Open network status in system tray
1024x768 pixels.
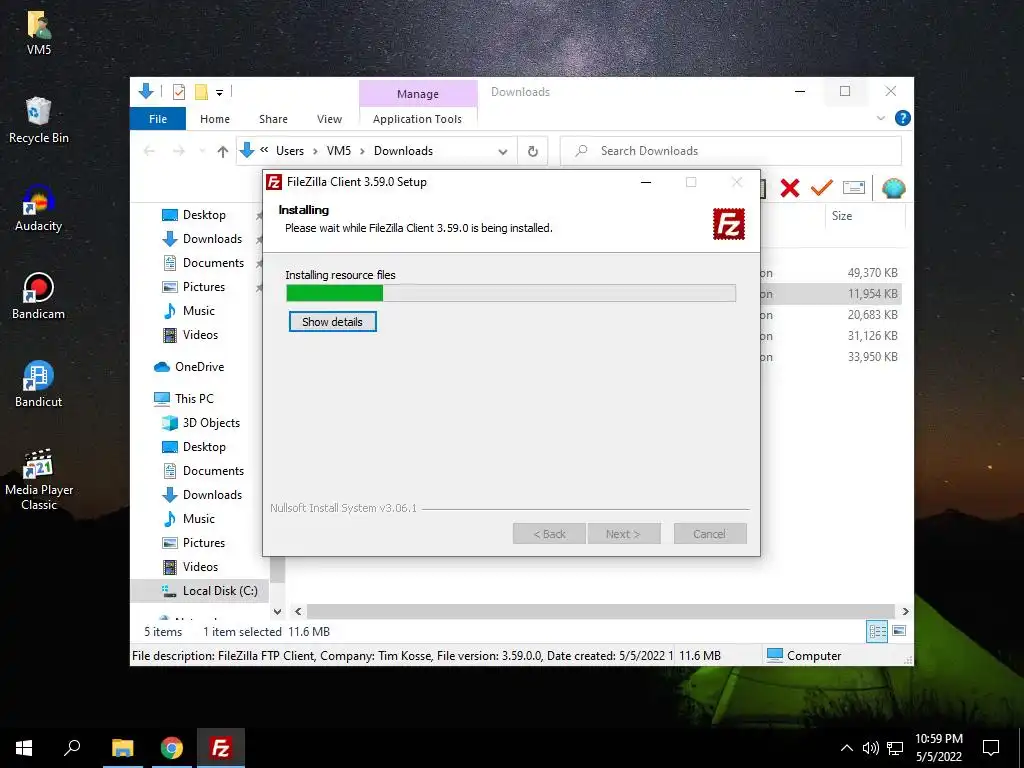pos(895,748)
